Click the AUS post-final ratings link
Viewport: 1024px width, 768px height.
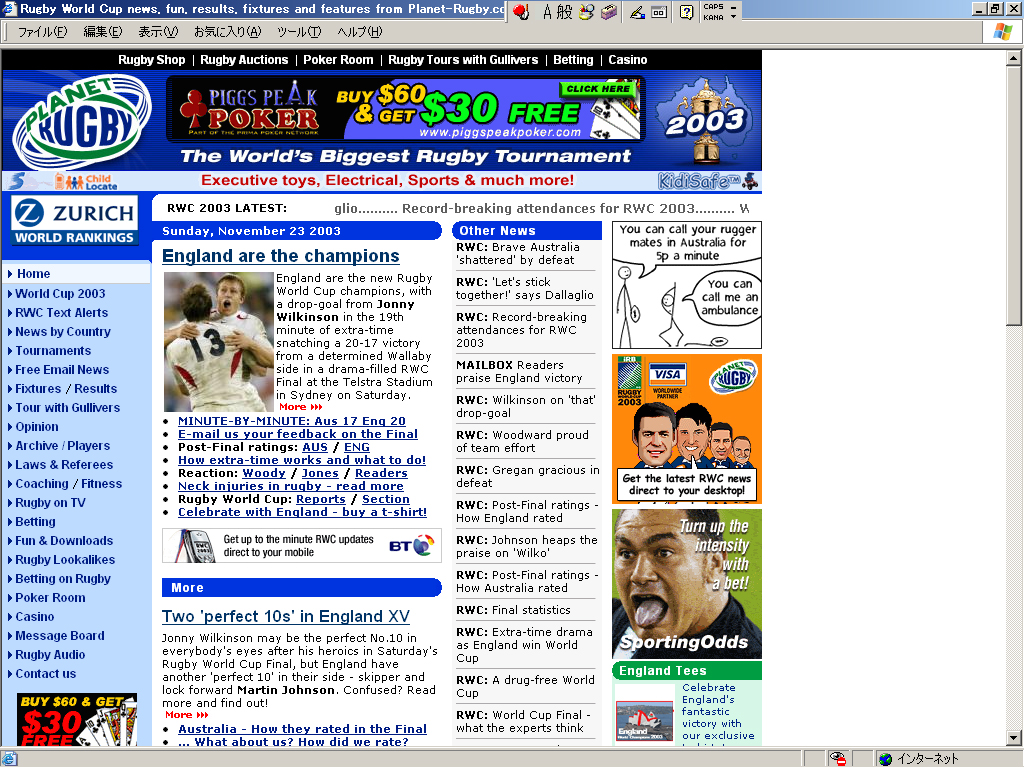coord(315,447)
